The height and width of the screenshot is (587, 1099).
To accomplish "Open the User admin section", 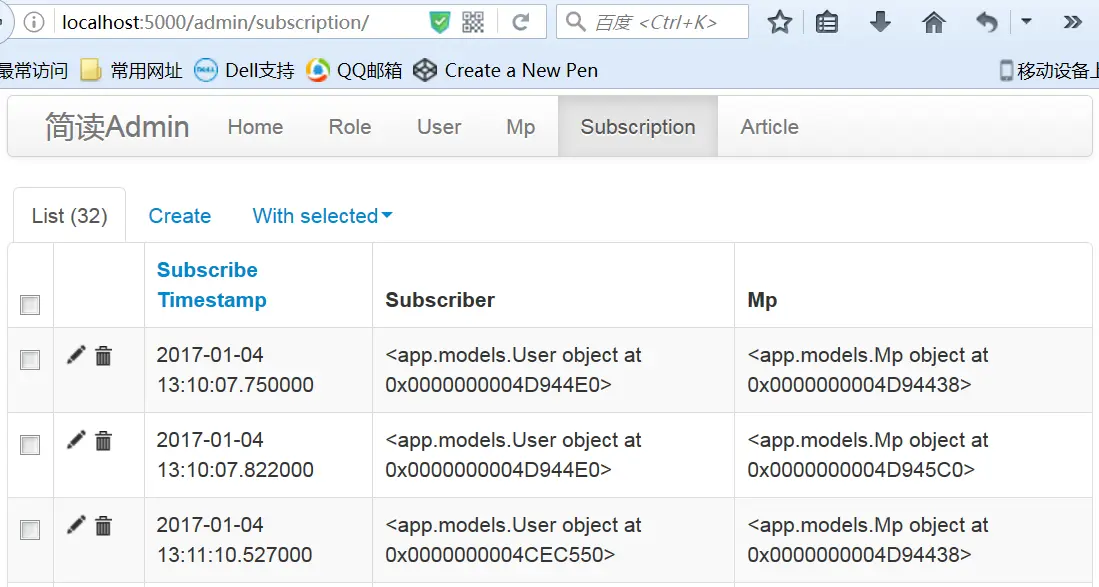I will (439, 127).
